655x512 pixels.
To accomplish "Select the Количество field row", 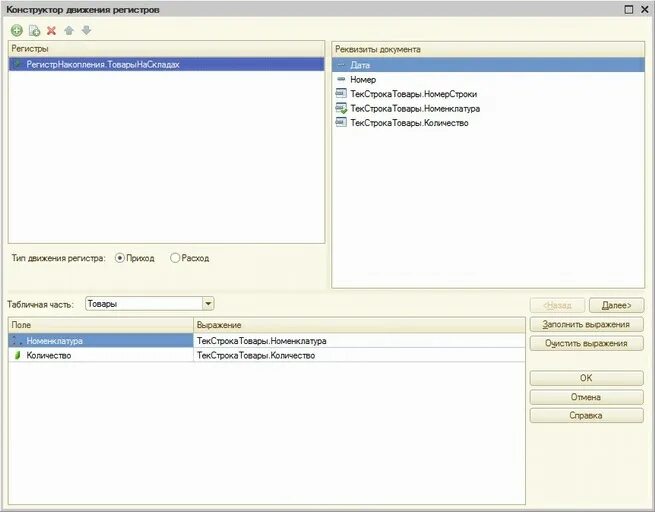I will coord(101,355).
